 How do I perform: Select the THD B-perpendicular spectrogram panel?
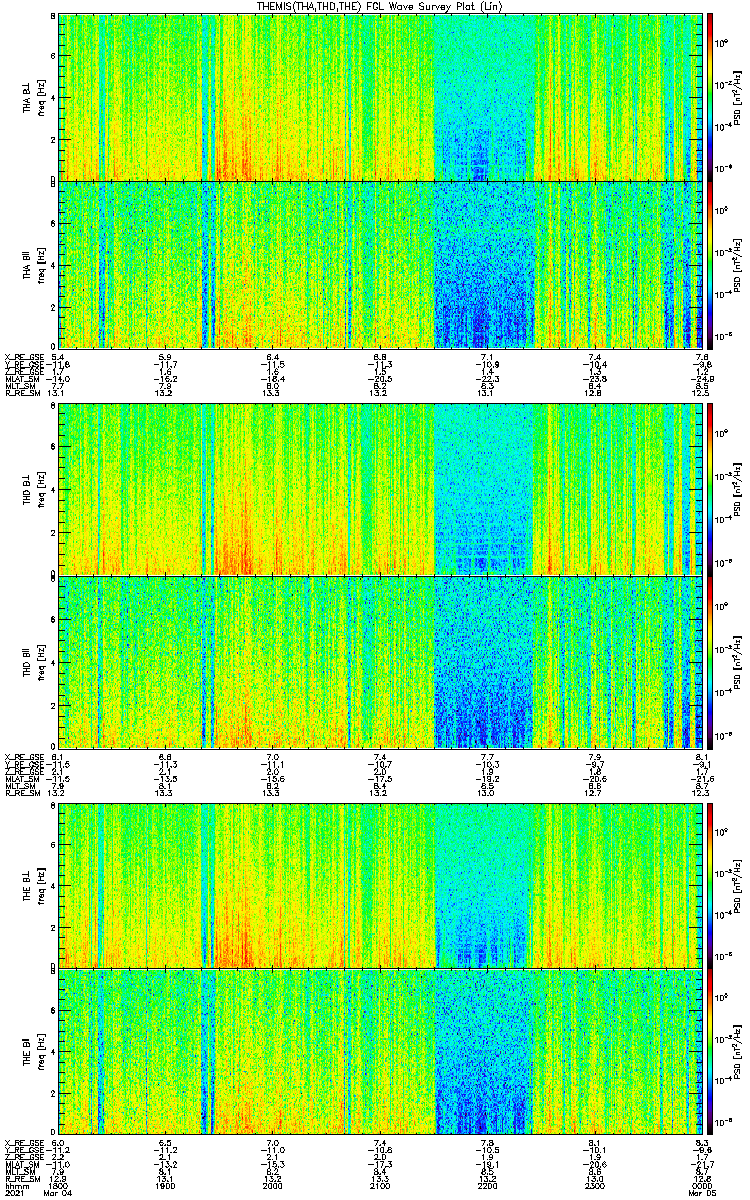[380, 489]
